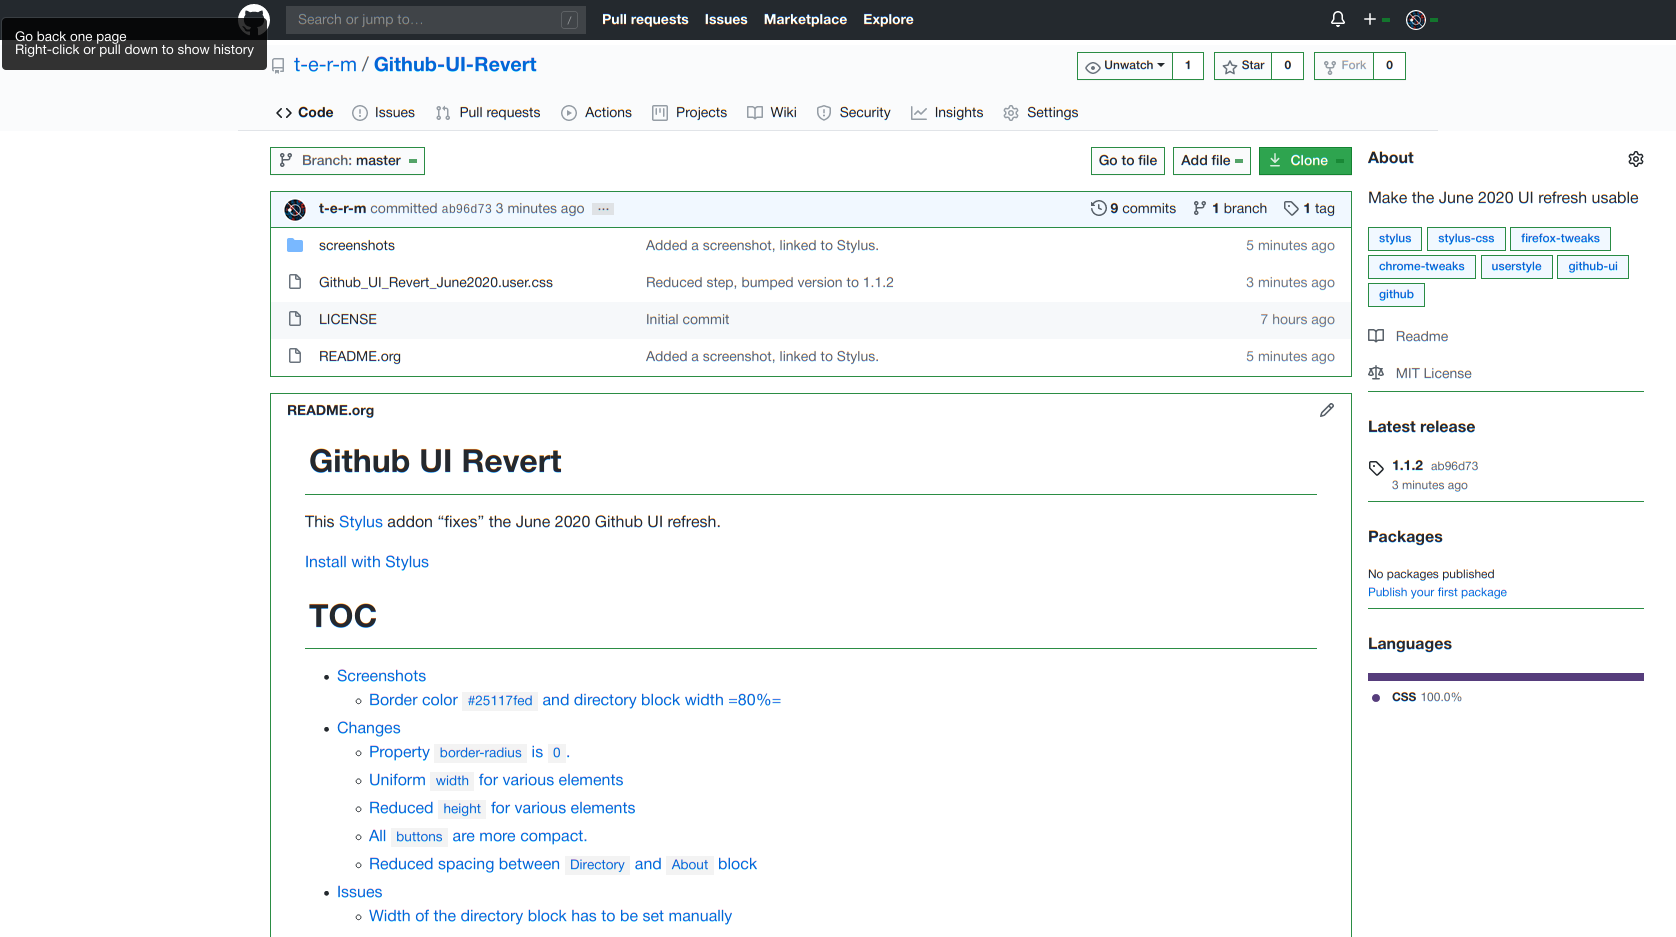
Task: Open the user avatar menu
Action: (x=1421, y=19)
